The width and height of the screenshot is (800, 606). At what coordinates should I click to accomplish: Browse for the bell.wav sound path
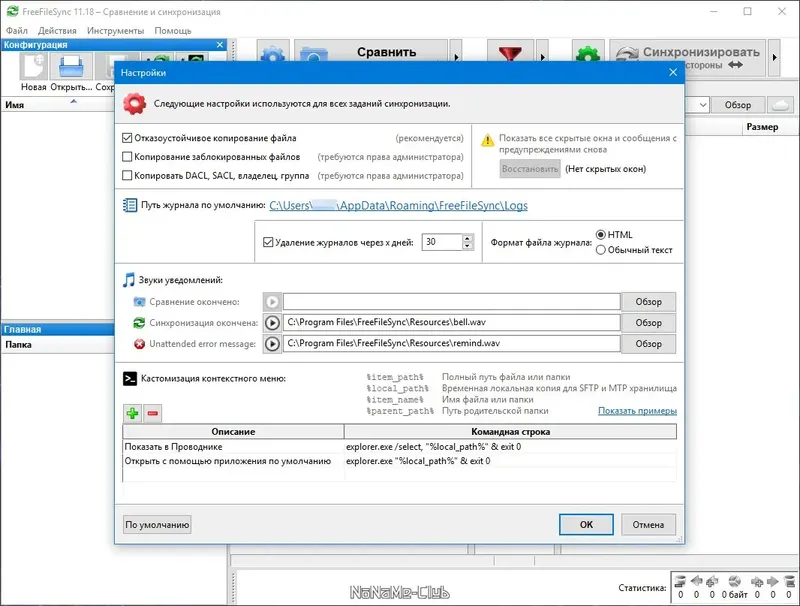pyautogui.click(x=648, y=323)
